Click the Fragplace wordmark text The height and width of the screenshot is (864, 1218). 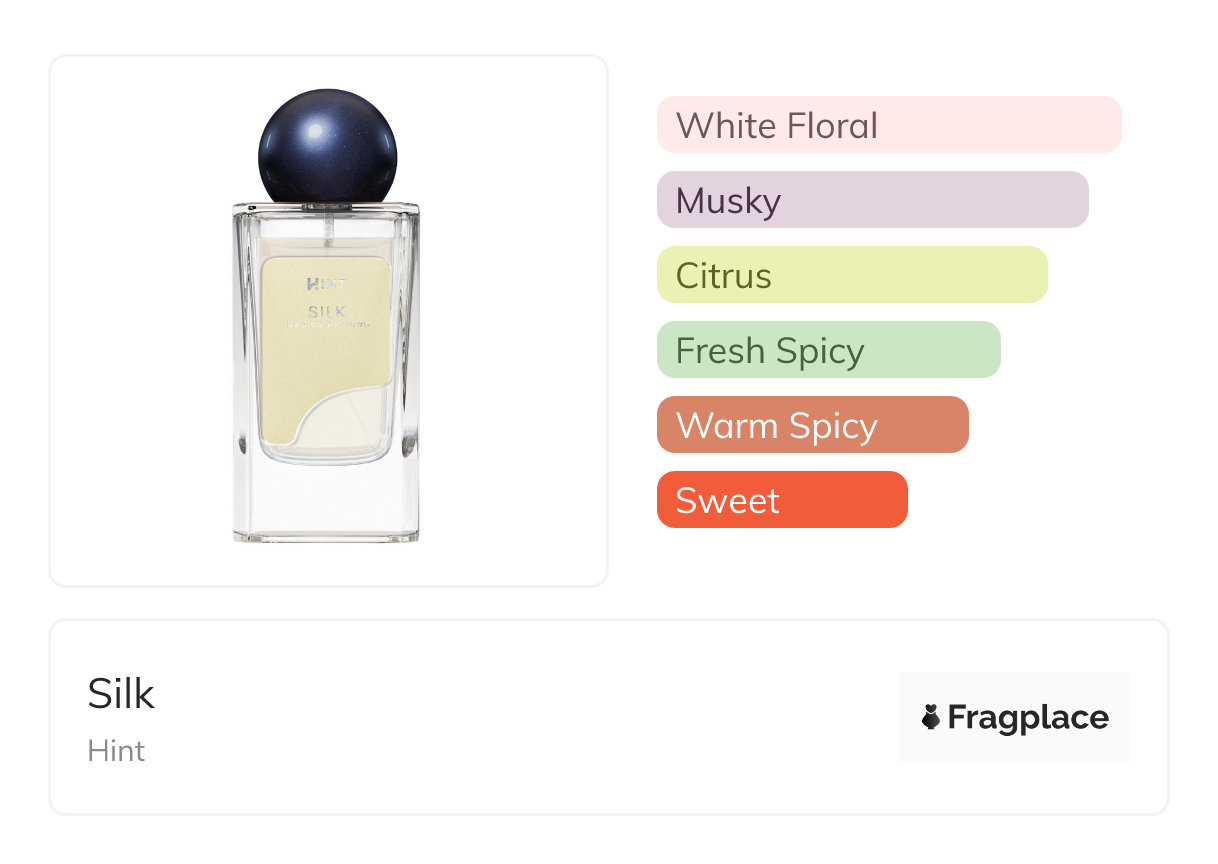coord(1028,718)
